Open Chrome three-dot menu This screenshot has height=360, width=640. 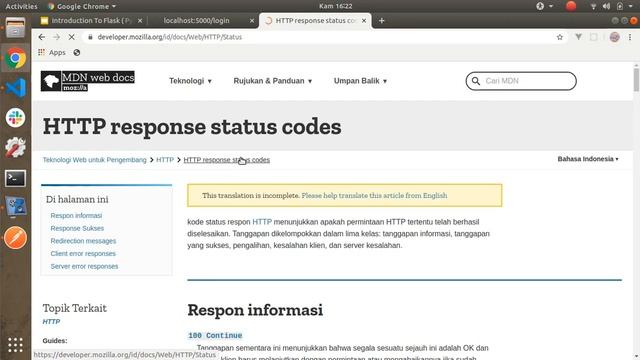click(x=630, y=37)
